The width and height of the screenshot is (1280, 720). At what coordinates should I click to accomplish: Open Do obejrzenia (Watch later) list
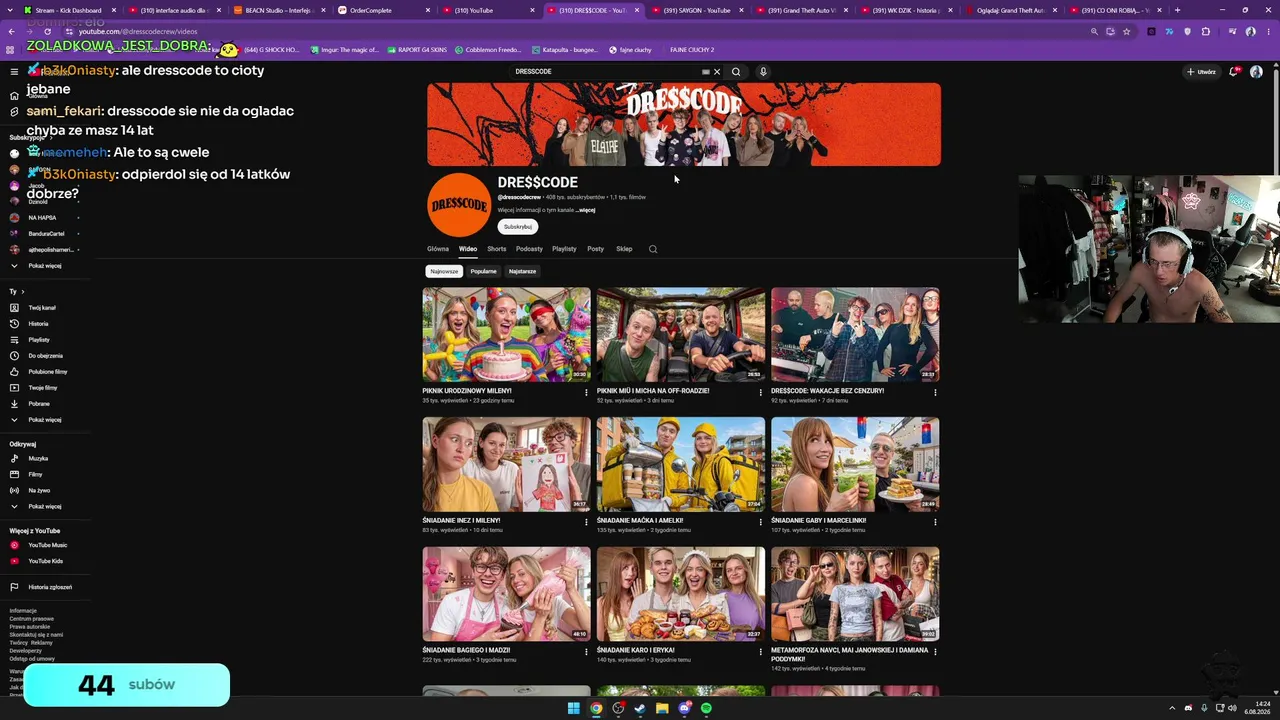(x=45, y=356)
